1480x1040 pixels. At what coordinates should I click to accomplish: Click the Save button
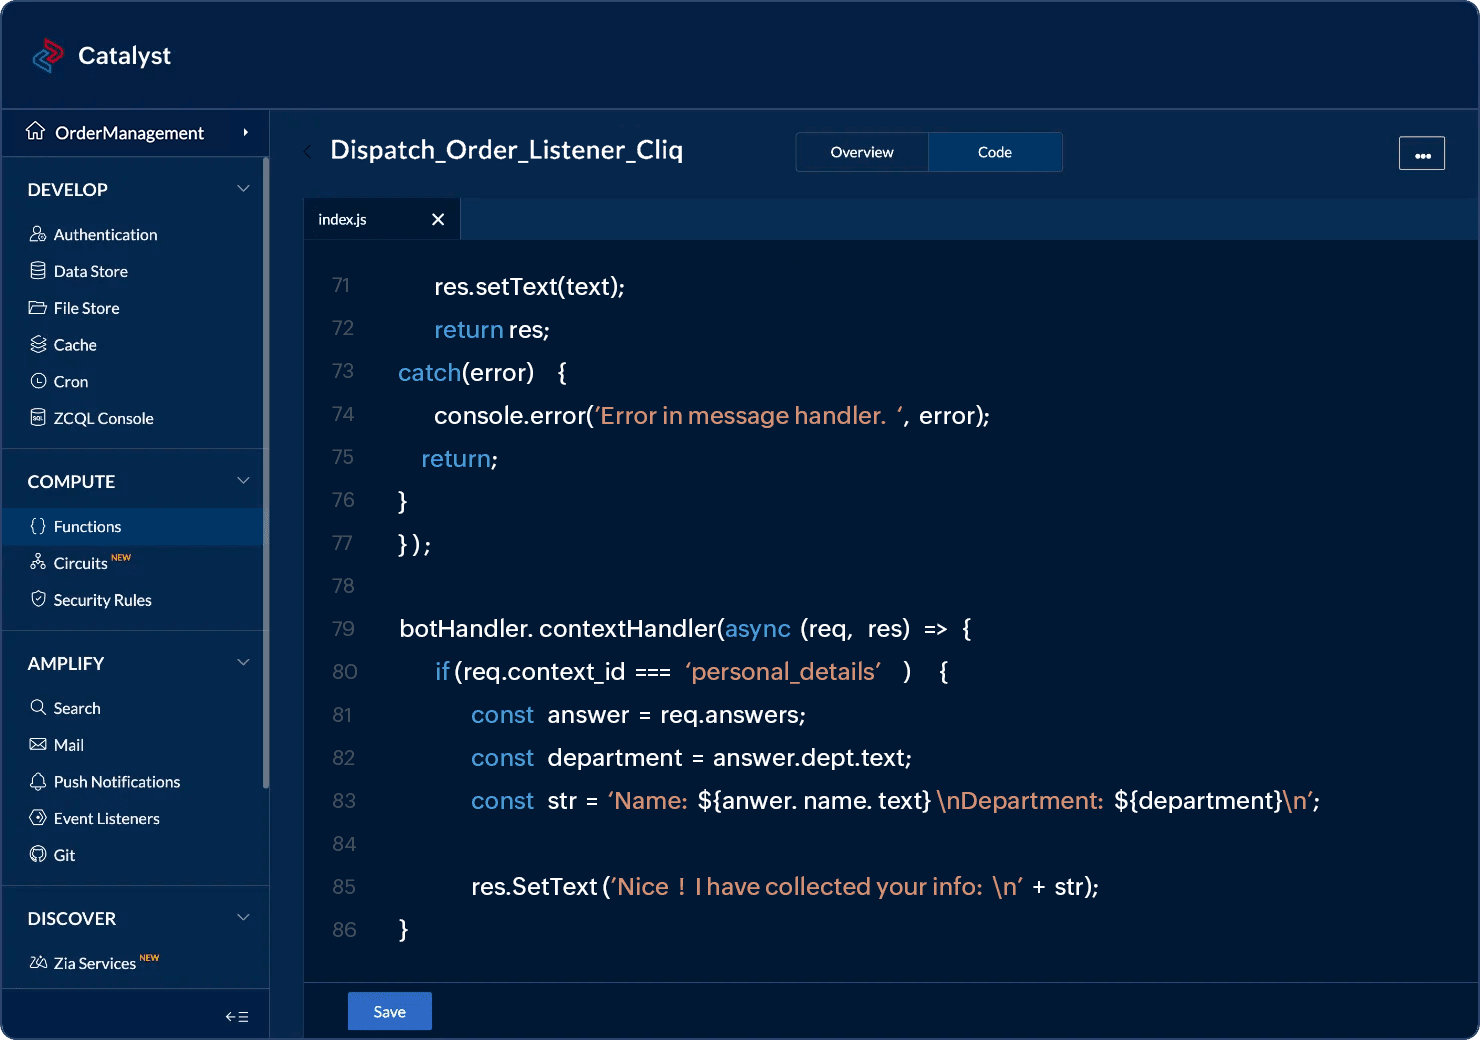click(390, 1011)
